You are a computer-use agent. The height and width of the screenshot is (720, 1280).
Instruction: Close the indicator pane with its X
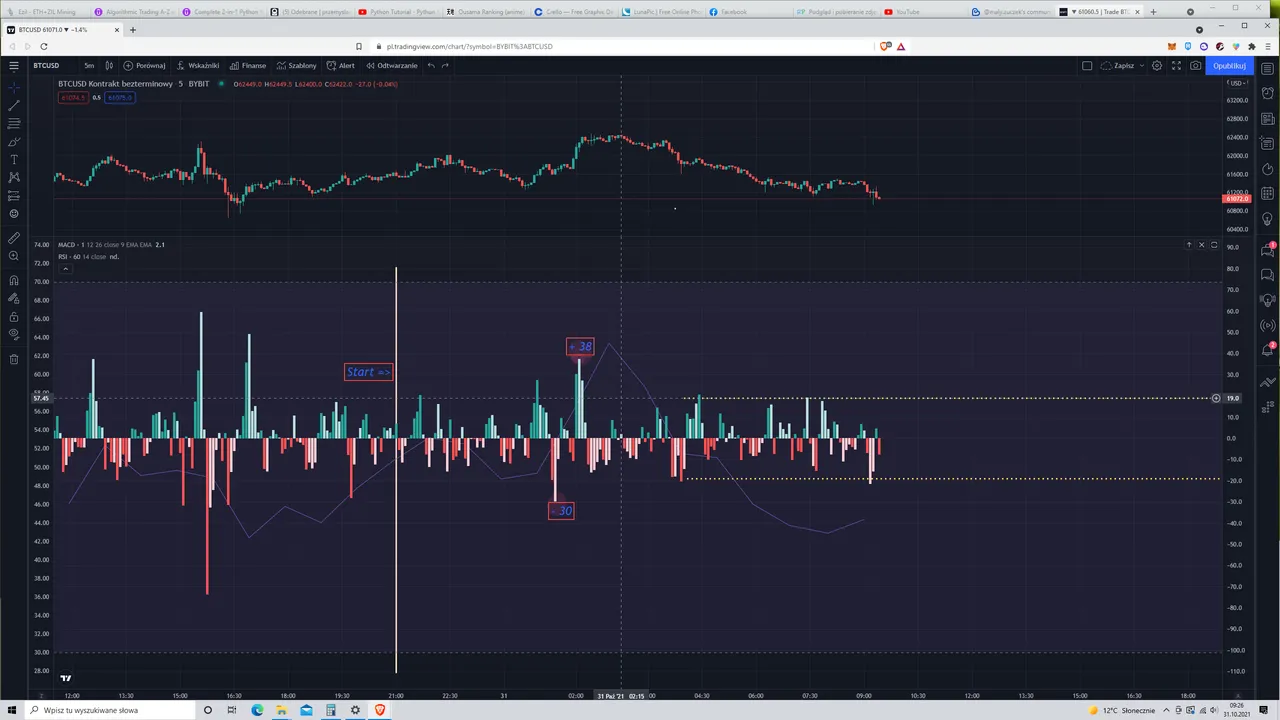click(x=1201, y=245)
